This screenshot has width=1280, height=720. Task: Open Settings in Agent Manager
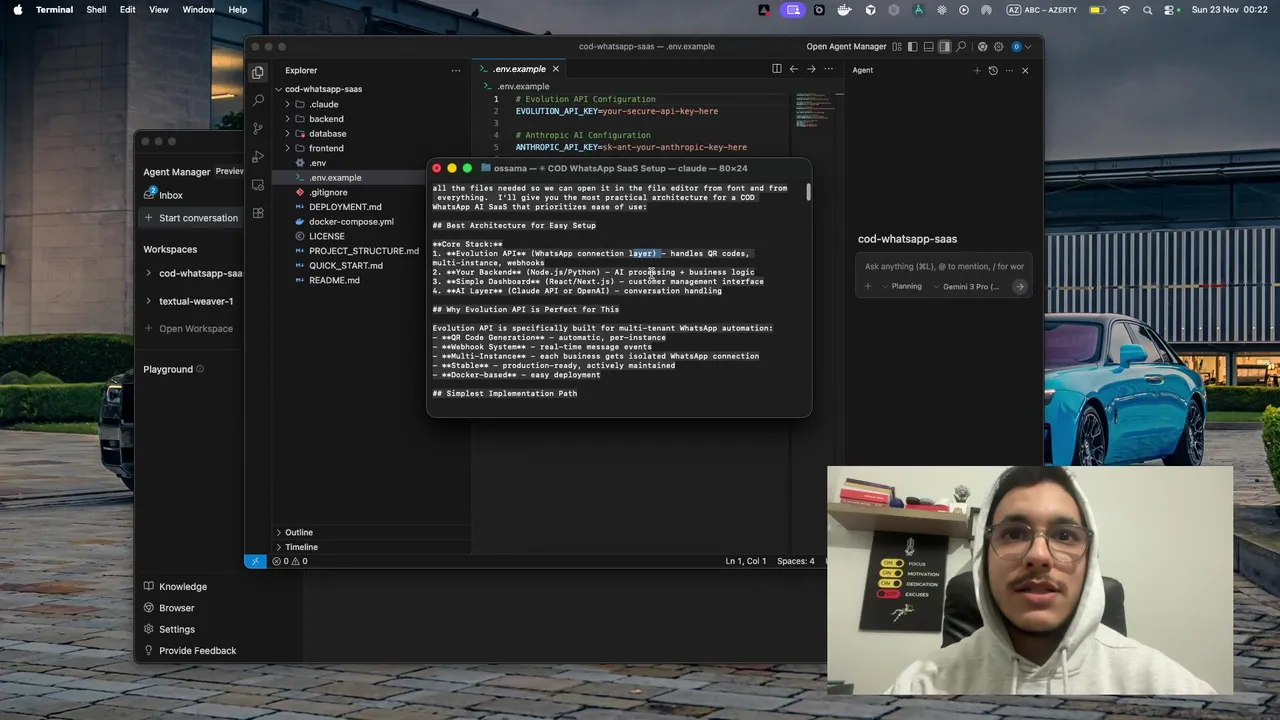coord(170,629)
